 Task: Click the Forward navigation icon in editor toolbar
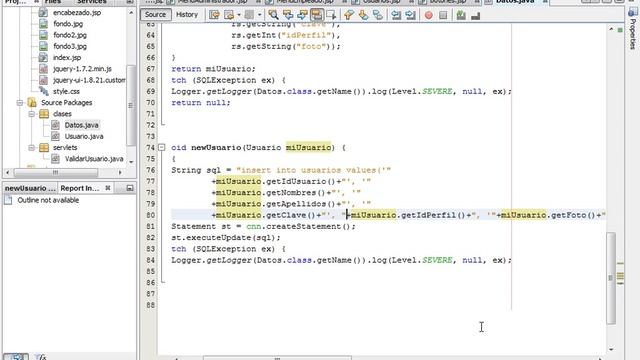pyautogui.click(x=249, y=15)
